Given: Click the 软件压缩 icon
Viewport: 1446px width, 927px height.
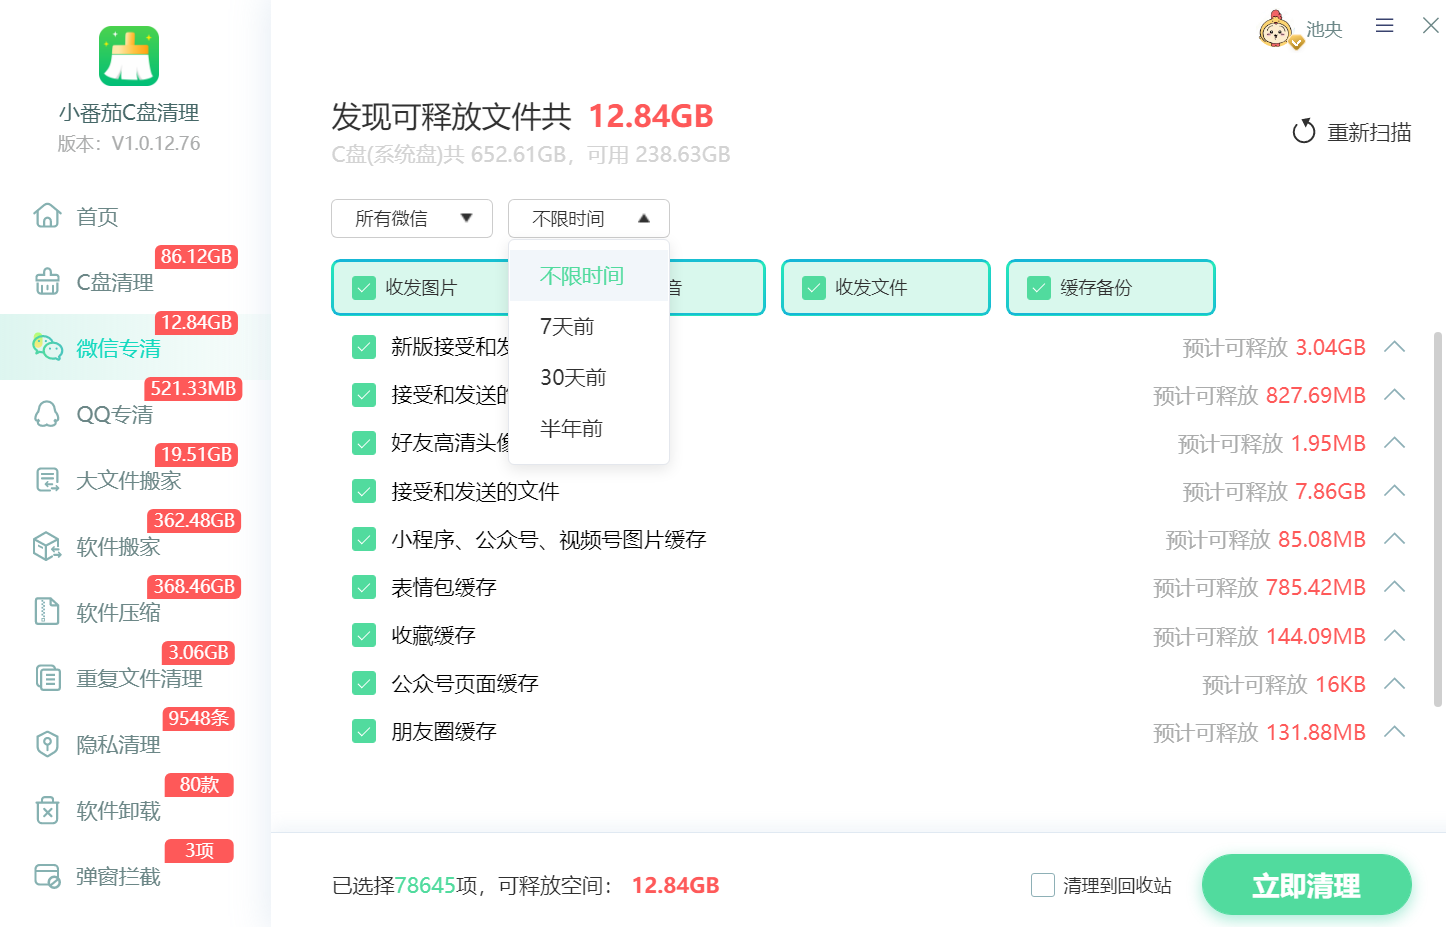Looking at the screenshot, I should point(47,611).
